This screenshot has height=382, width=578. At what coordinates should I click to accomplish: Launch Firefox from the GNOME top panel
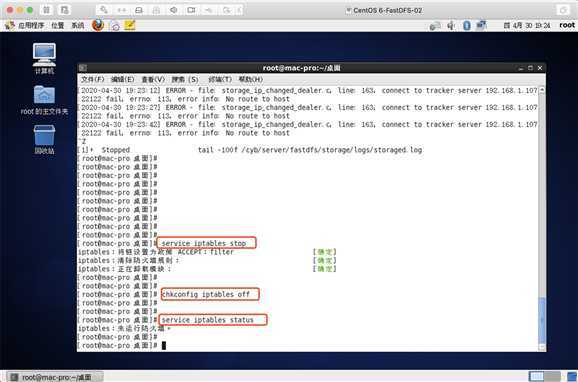[x=98, y=25]
